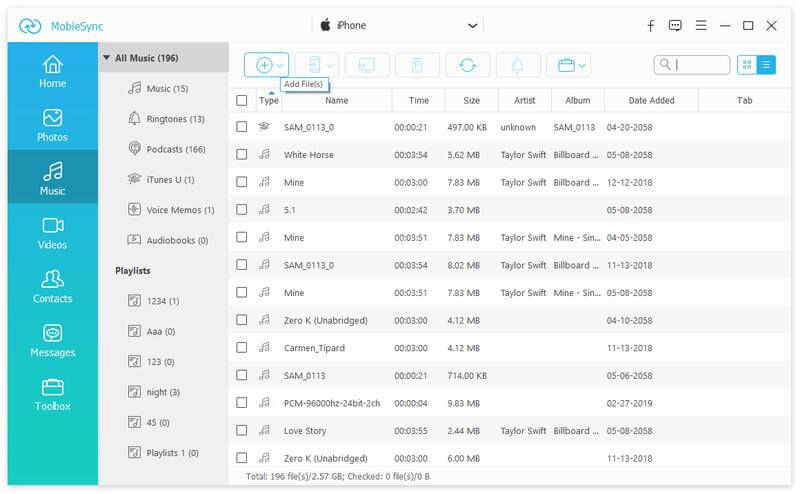Open Contacts section in sidebar

53,287
